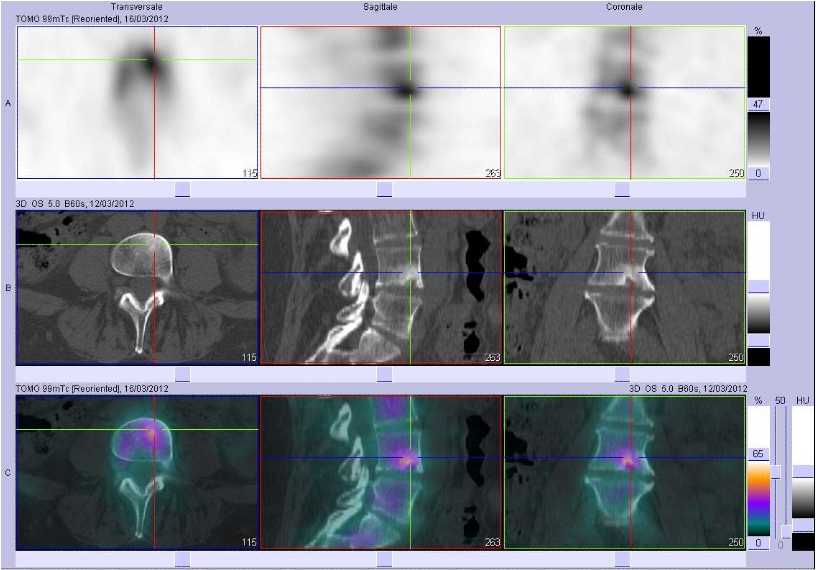Screen dimensions: 816x570
Task: Click the upper HU window handle in row B
Action: tap(758, 286)
